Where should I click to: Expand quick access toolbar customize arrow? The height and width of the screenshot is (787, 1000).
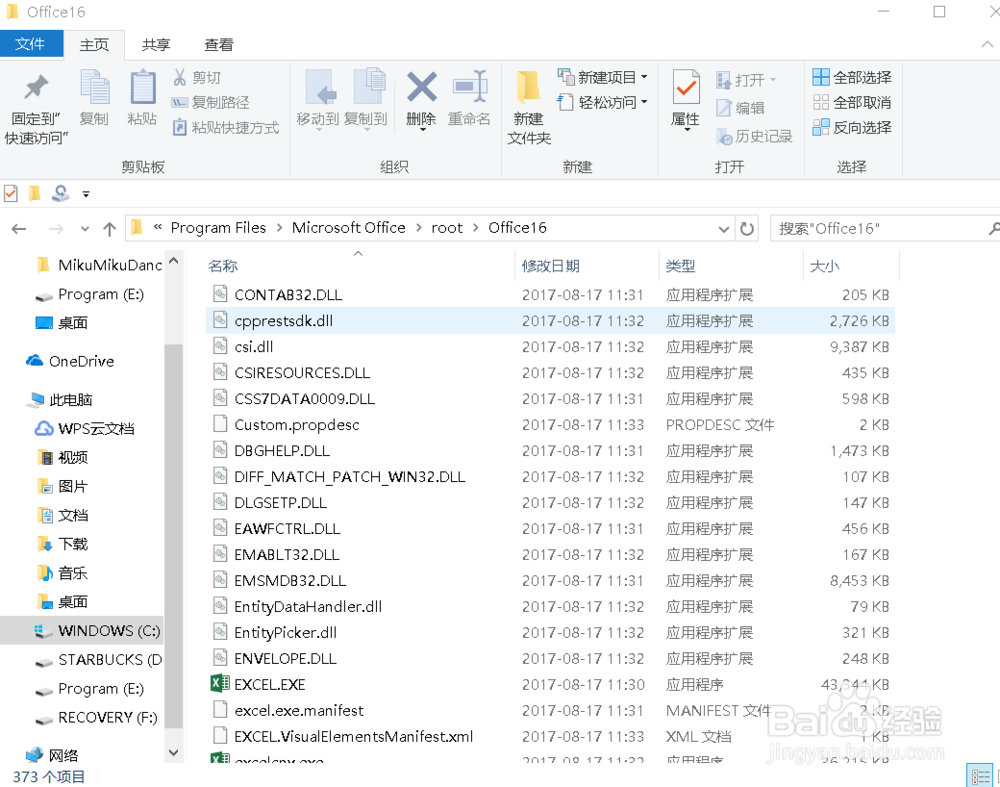pyautogui.click(x=85, y=194)
